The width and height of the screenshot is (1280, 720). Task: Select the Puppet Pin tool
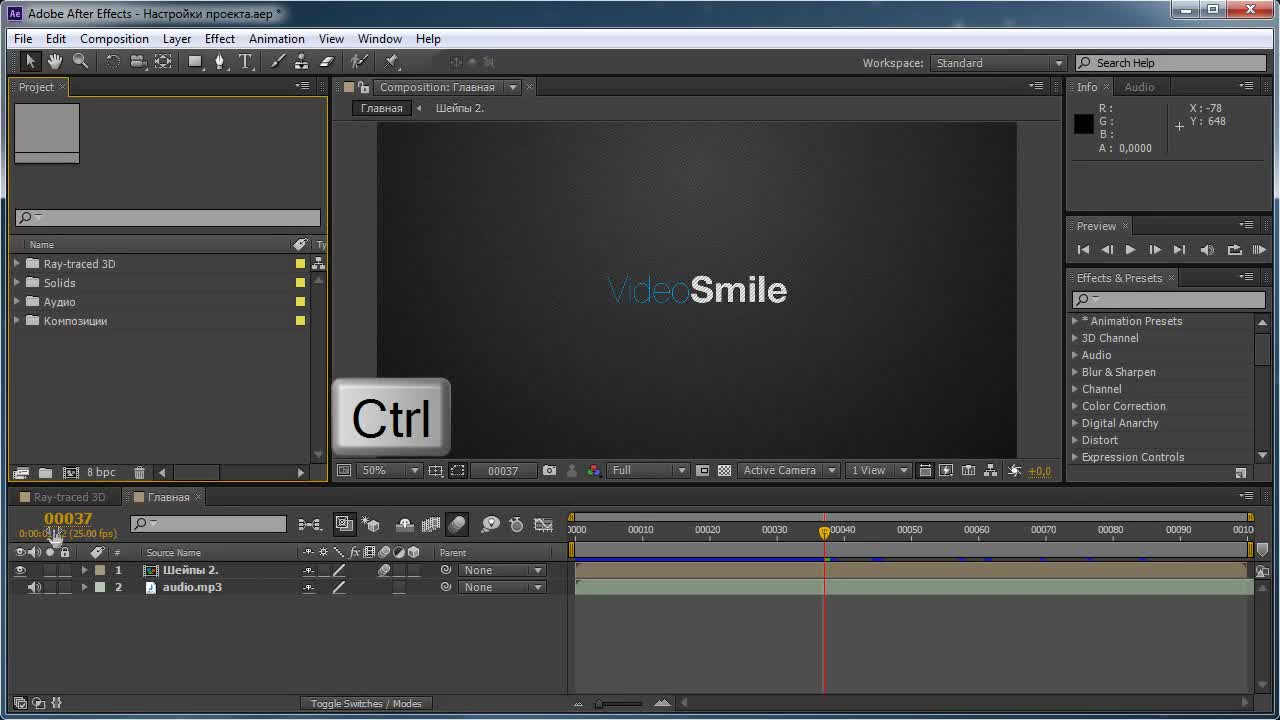click(392, 62)
